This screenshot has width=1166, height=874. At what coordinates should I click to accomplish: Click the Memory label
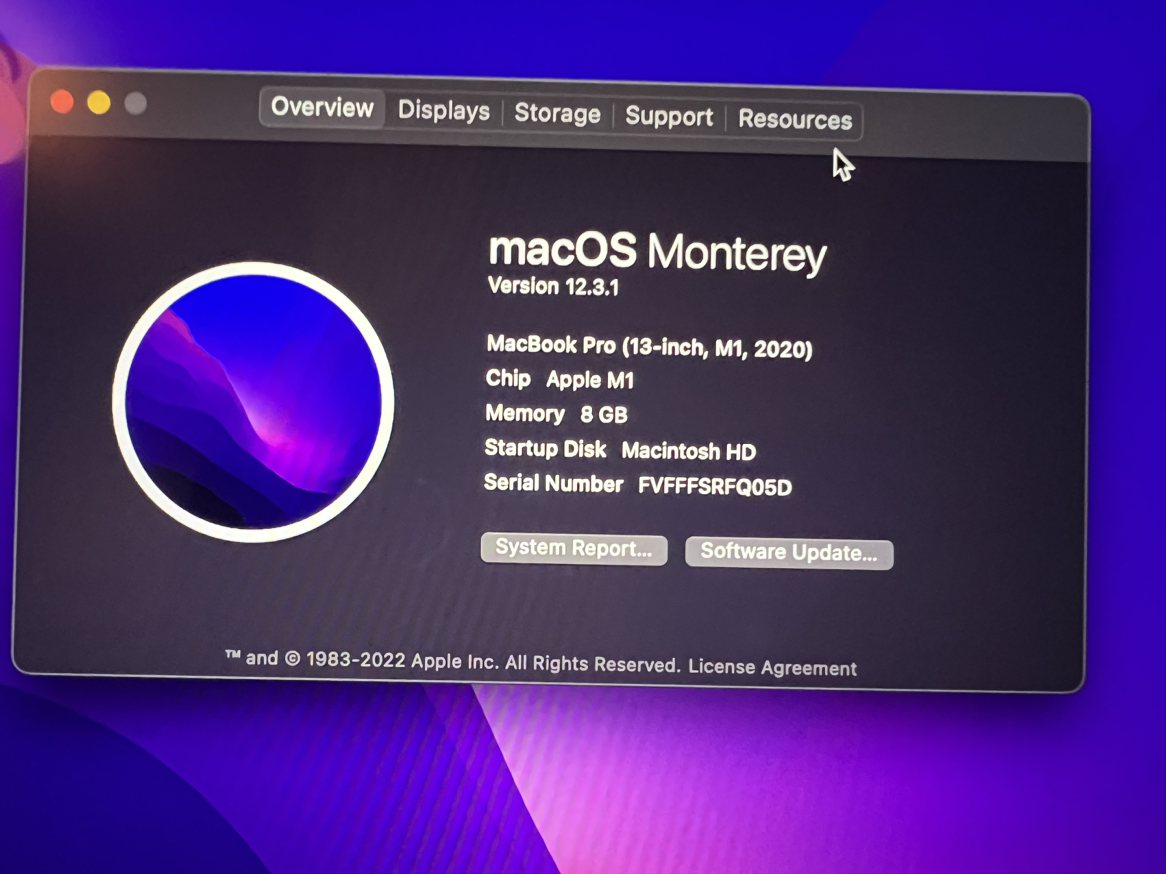(525, 413)
